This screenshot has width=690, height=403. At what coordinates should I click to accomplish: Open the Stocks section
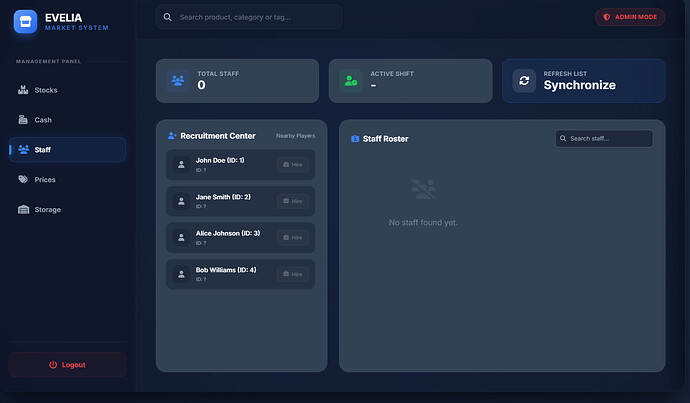click(x=67, y=90)
